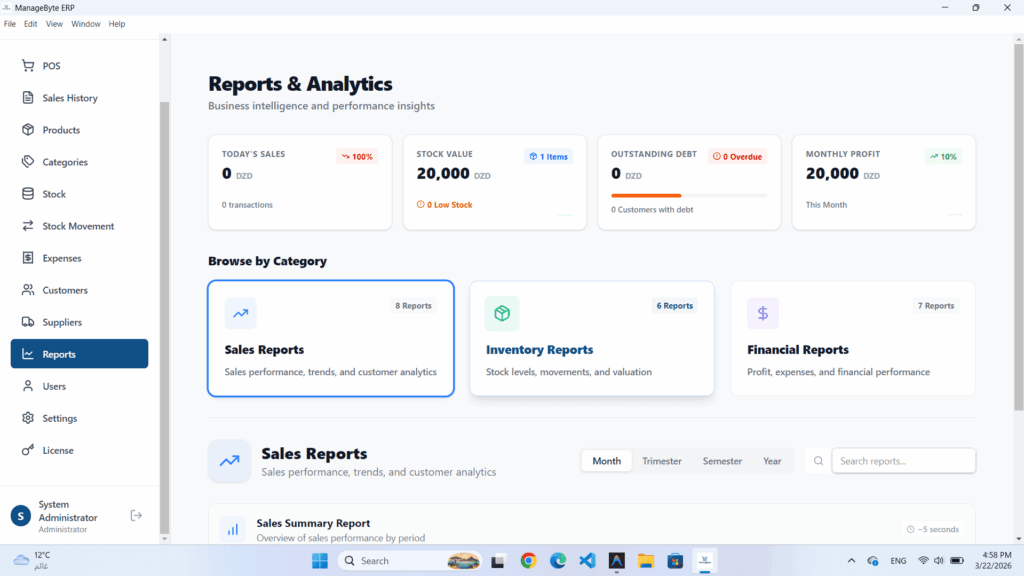1024x576 pixels.
Task: Switch period to Year
Action: (772, 461)
